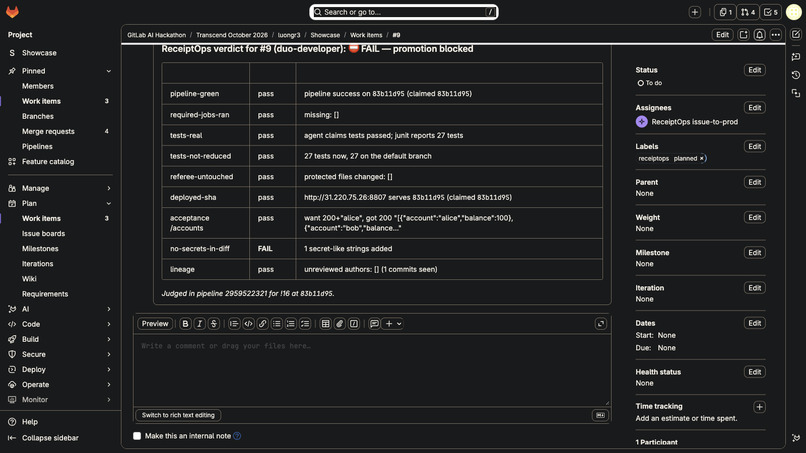Add a checklist to the comment

[x=305, y=323]
